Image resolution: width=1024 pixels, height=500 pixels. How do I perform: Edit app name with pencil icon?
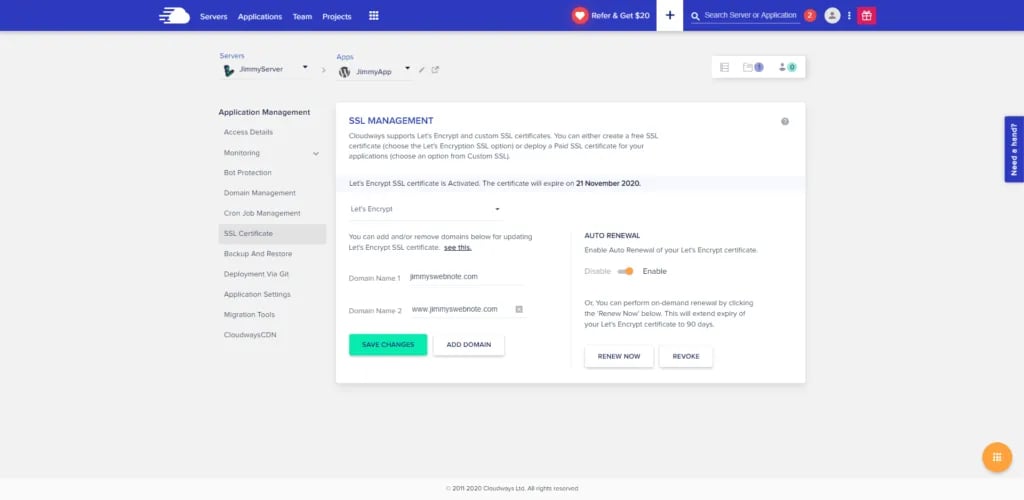tap(422, 70)
